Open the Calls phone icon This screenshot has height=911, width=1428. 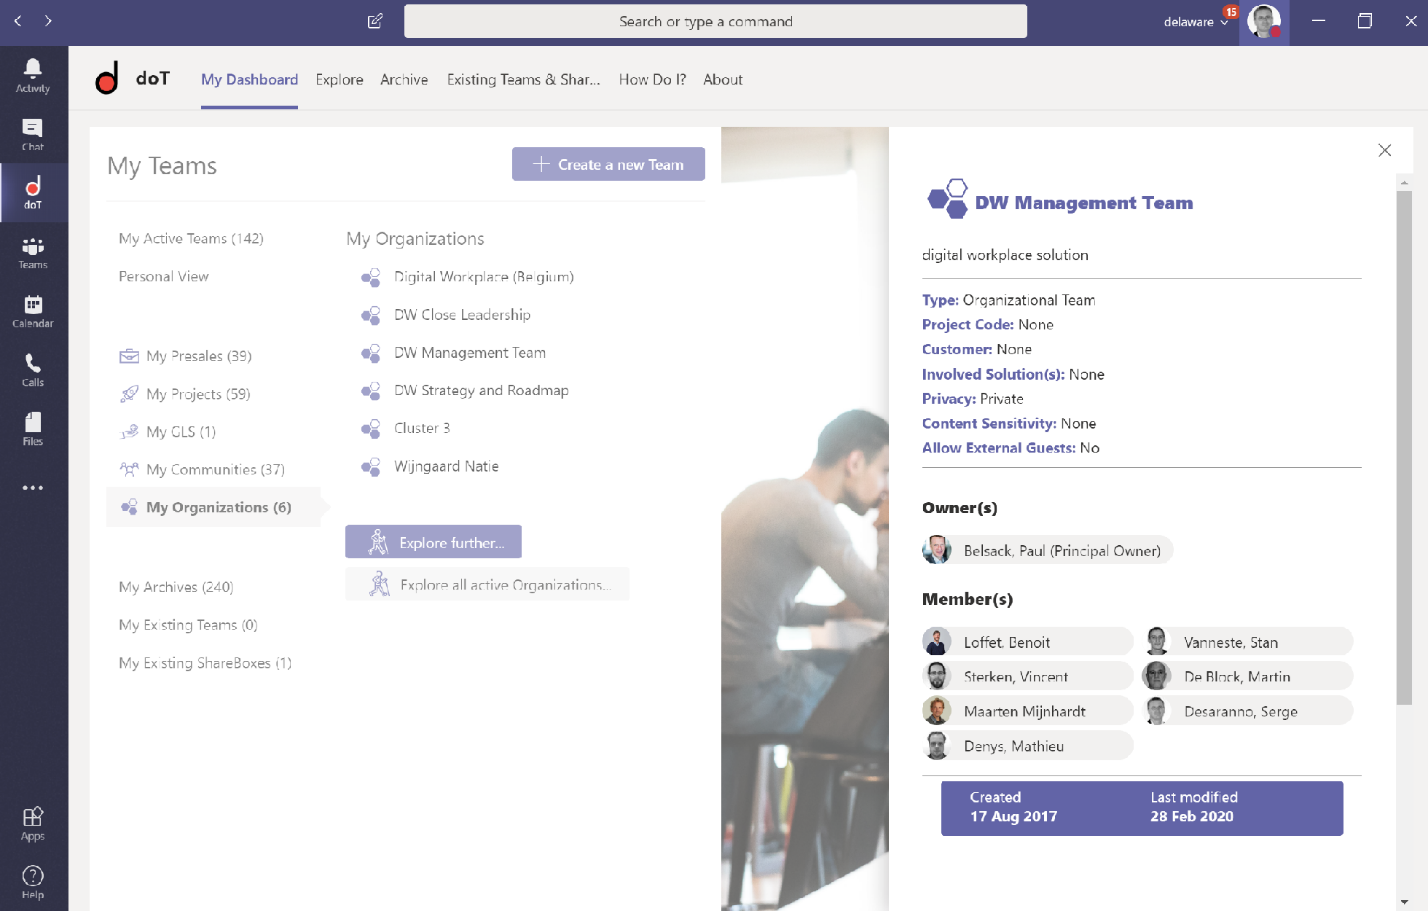pyautogui.click(x=33, y=369)
